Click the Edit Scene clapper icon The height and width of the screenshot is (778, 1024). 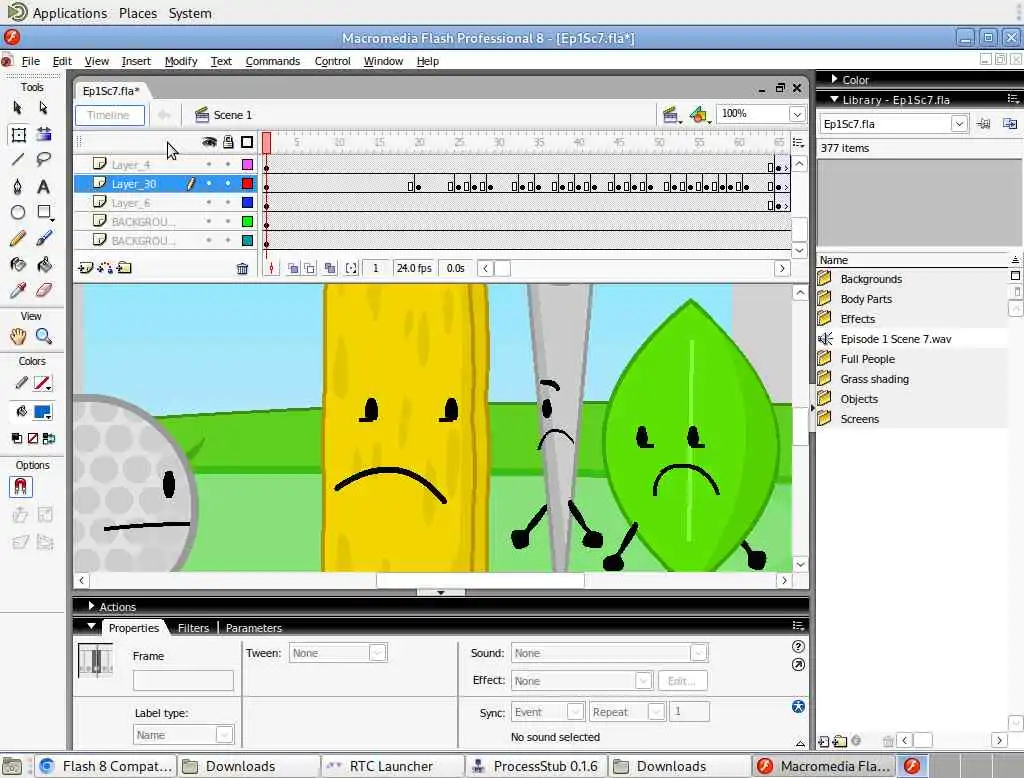click(x=670, y=115)
